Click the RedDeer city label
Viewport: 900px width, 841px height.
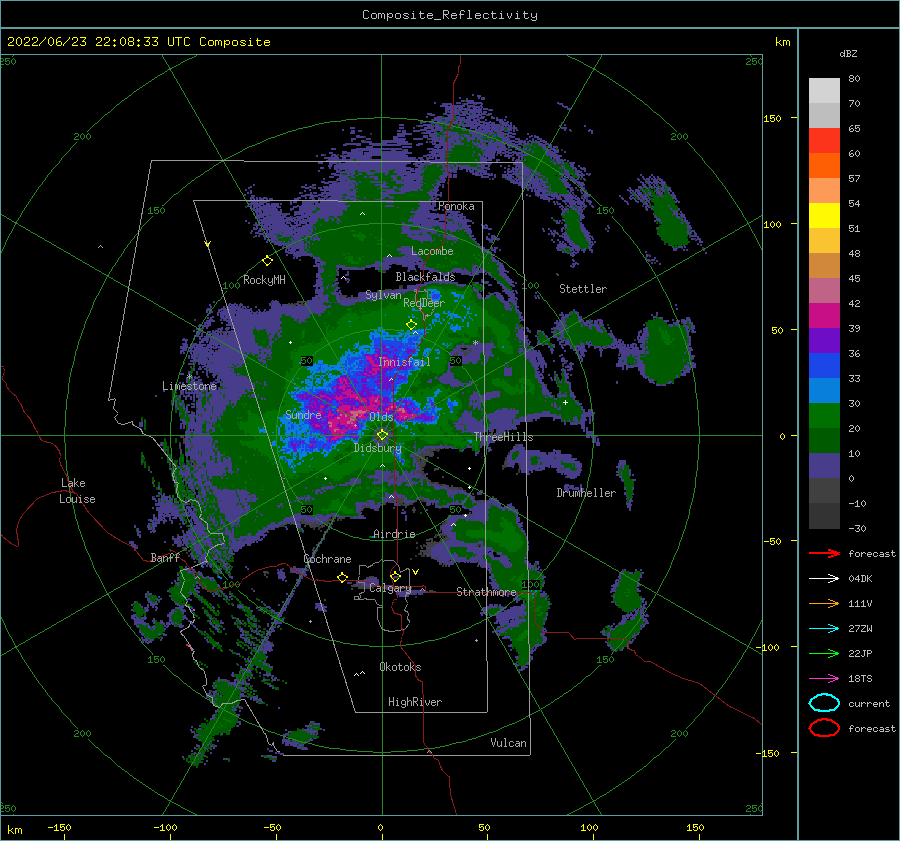pos(424,303)
